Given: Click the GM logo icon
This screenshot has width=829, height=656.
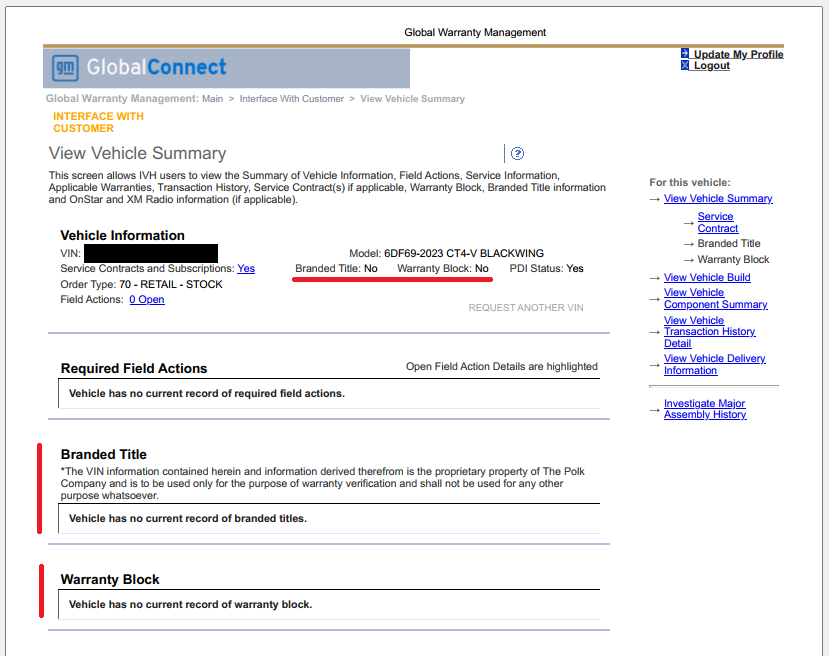Looking at the screenshot, I should pyautogui.click(x=66, y=68).
